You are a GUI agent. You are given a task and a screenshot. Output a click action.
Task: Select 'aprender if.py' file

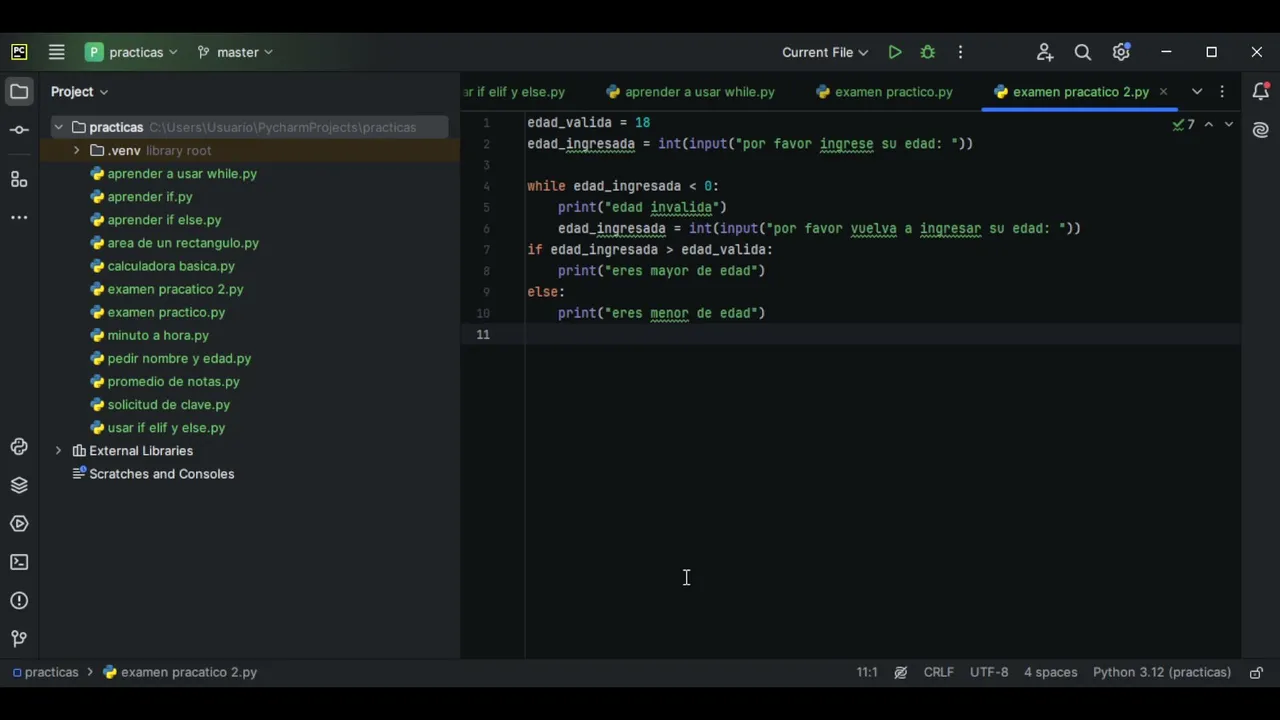tap(141, 197)
